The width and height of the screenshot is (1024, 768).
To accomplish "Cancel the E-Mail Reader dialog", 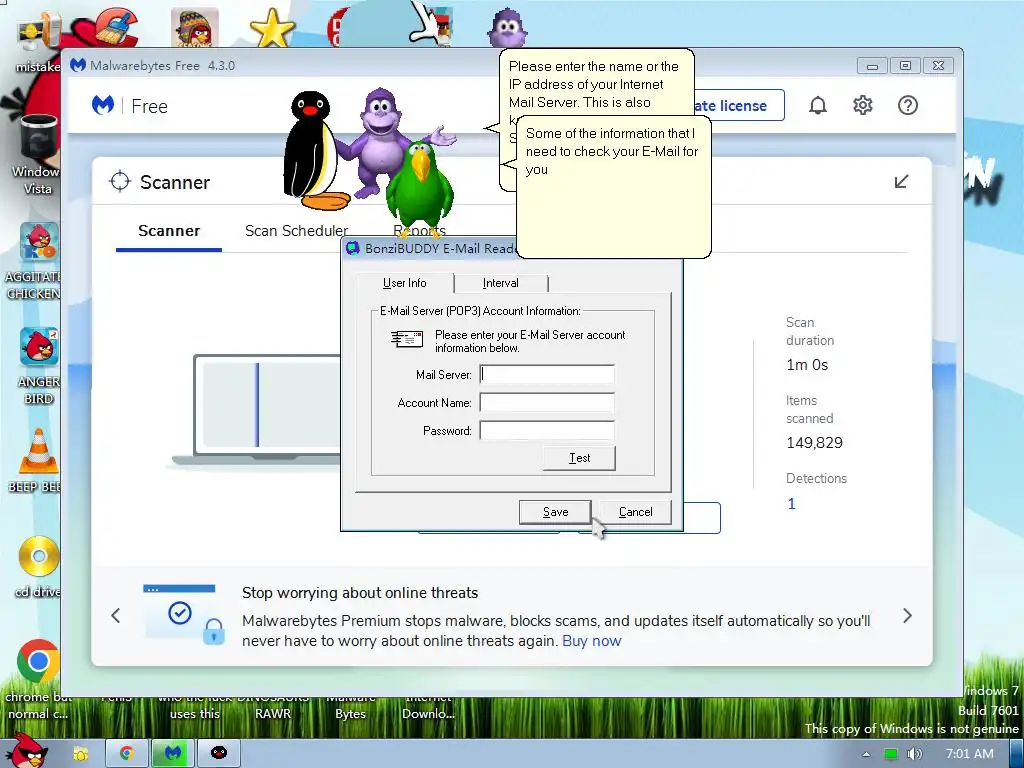I will coord(635,512).
